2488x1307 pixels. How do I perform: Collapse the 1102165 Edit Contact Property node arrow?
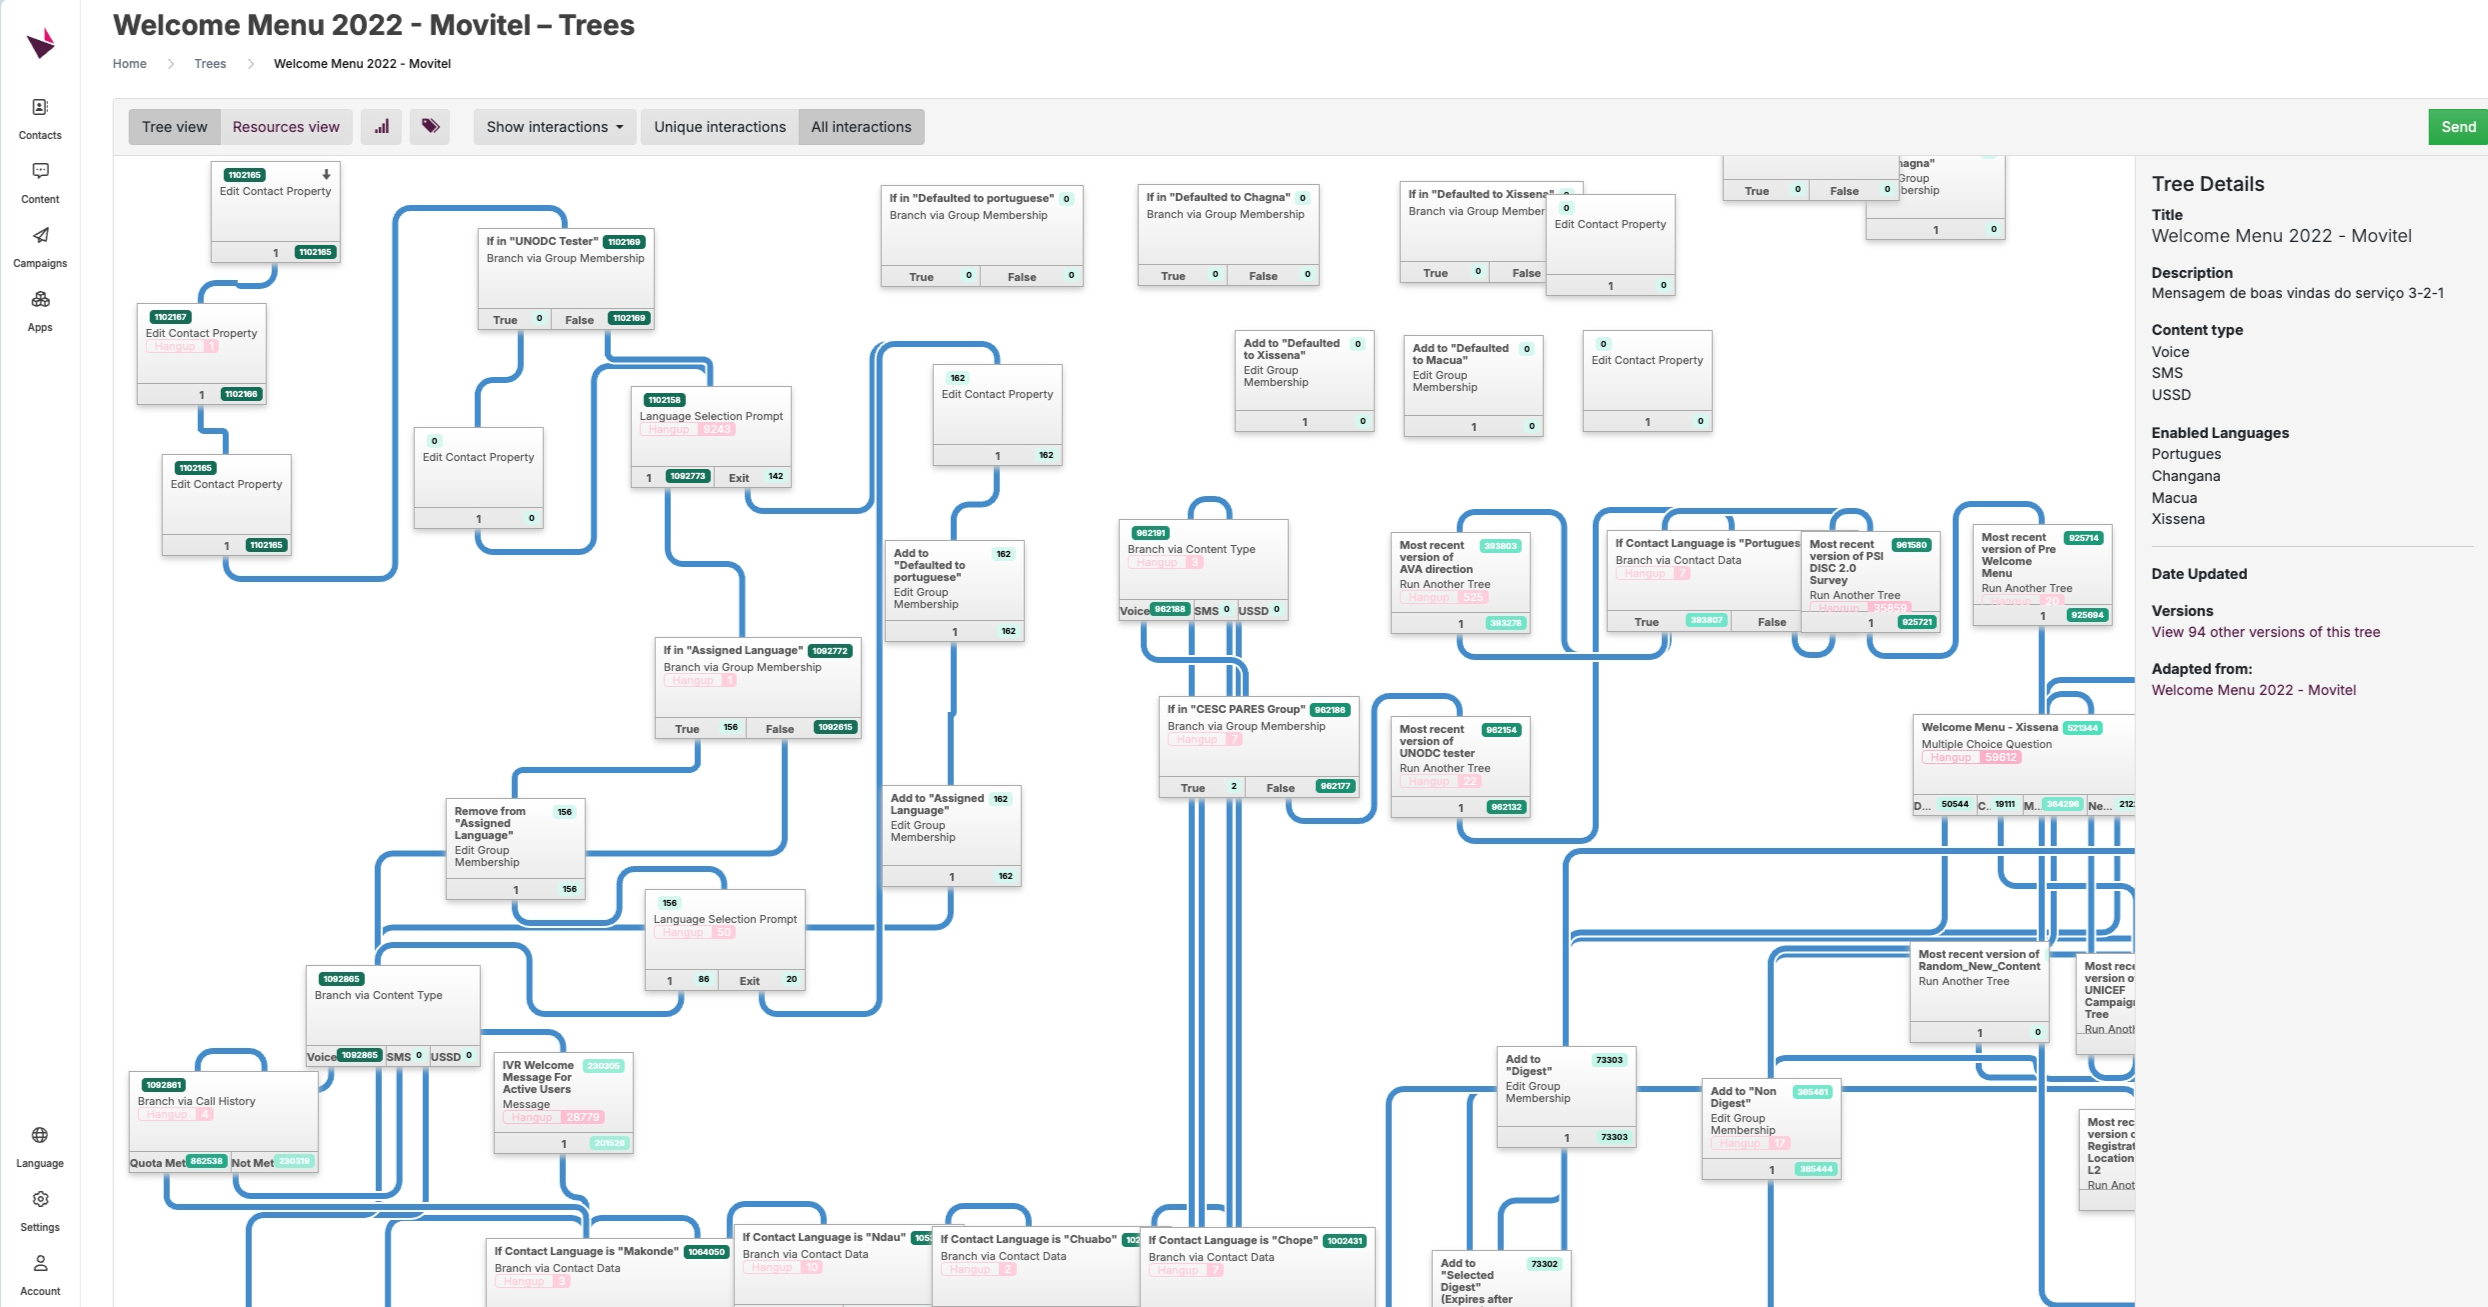point(325,173)
